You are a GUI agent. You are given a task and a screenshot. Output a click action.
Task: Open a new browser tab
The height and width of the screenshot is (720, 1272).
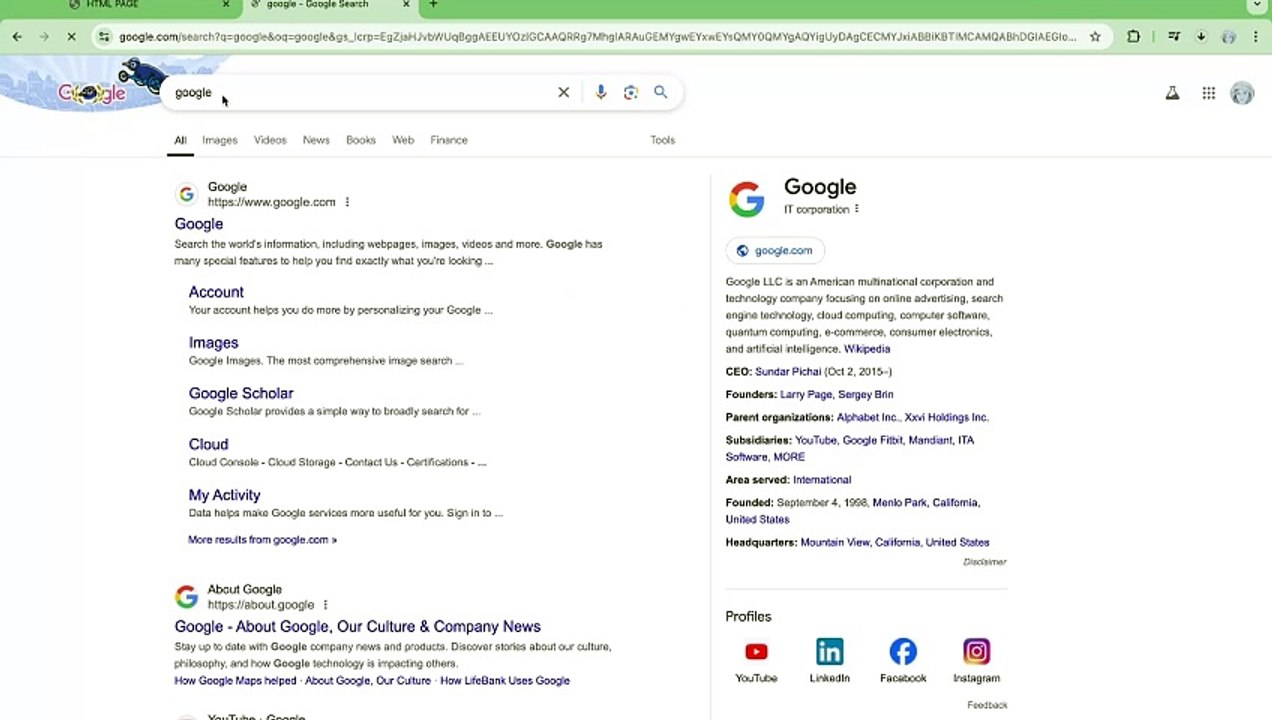[x=433, y=5]
